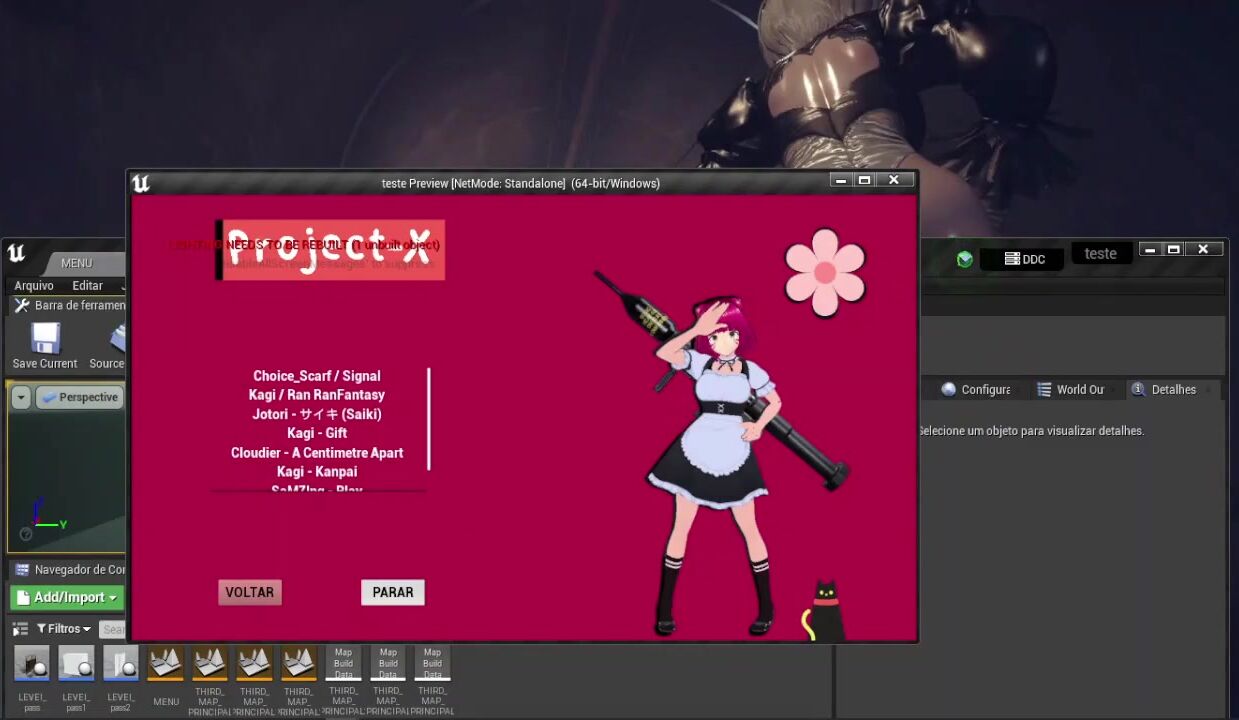Viewport: 1239px width, 720px height.
Task: Open the DDC status indicator
Action: [1024, 259]
